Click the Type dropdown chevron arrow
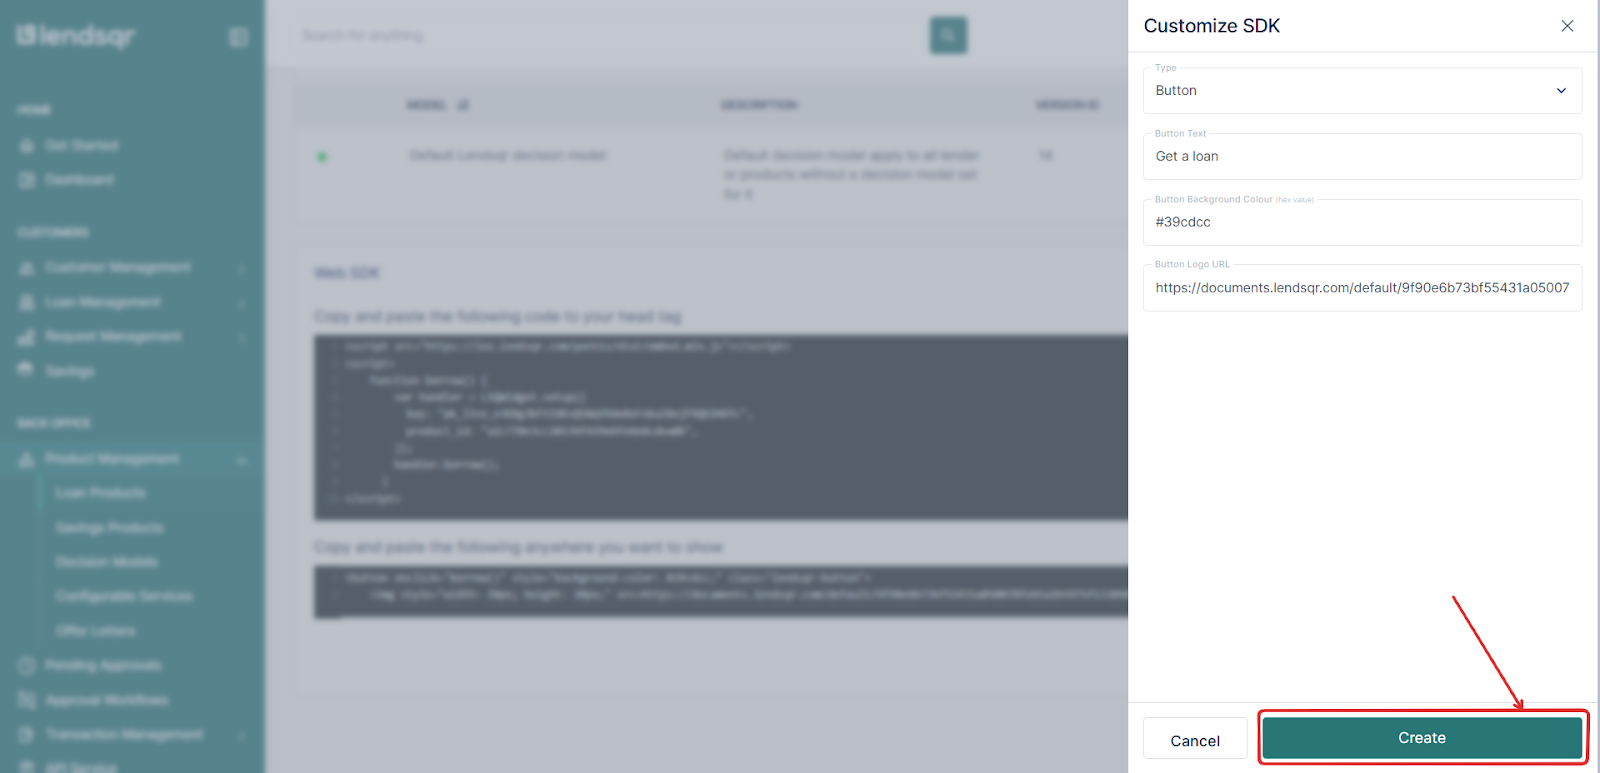 click(x=1561, y=91)
